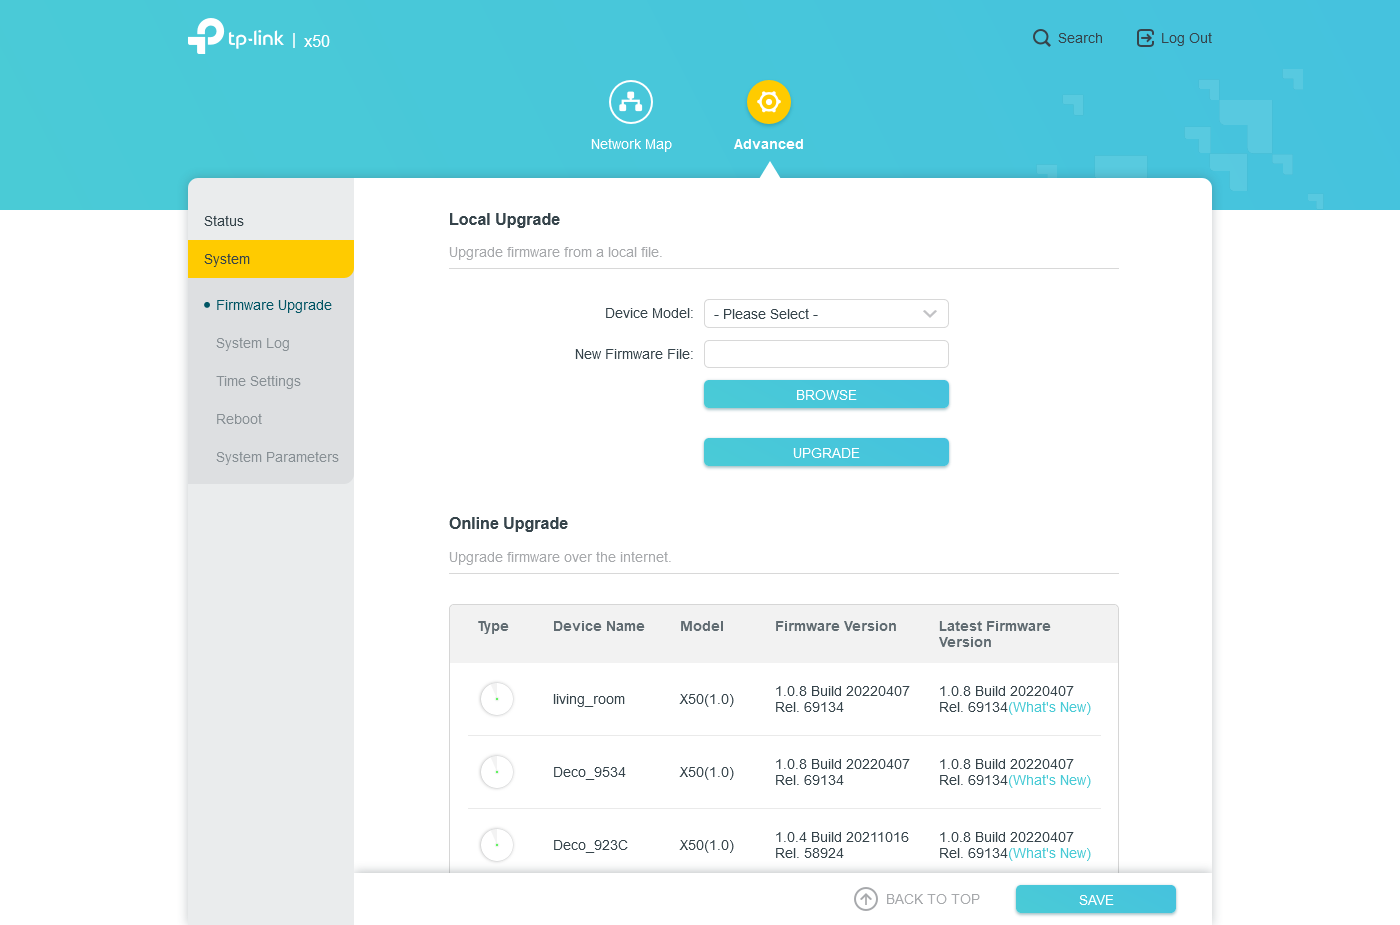Image resolution: width=1400 pixels, height=925 pixels.
Task: Click the Device Name column header
Action: click(x=599, y=626)
